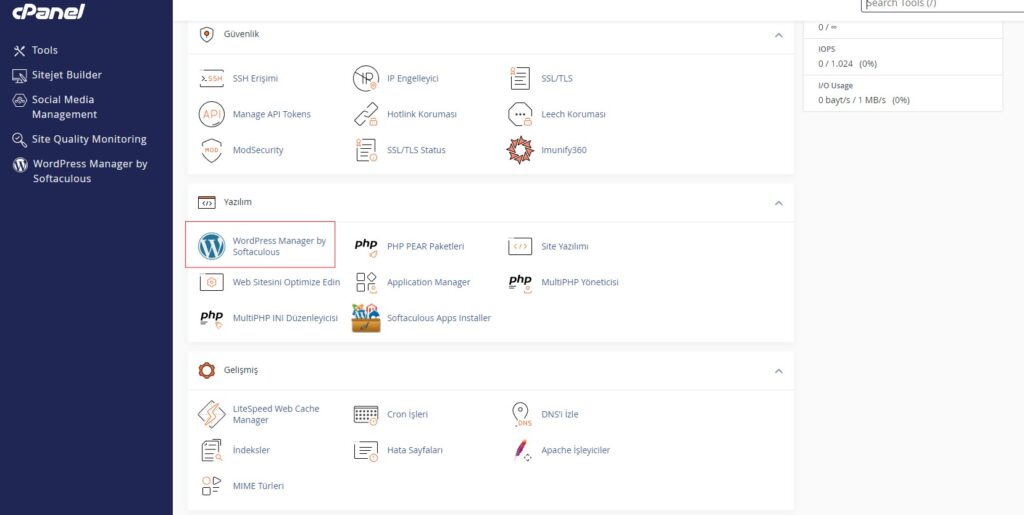Open the IP Engelleyici icon
The height and width of the screenshot is (515, 1024).
pos(366,78)
